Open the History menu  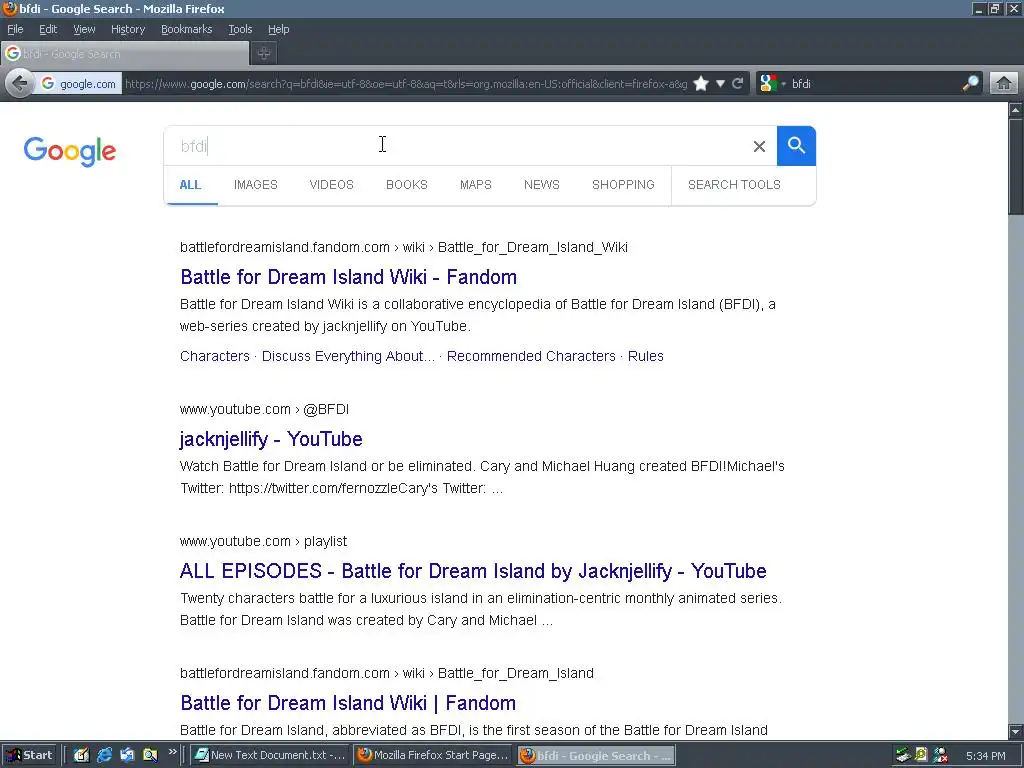[128, 29]
